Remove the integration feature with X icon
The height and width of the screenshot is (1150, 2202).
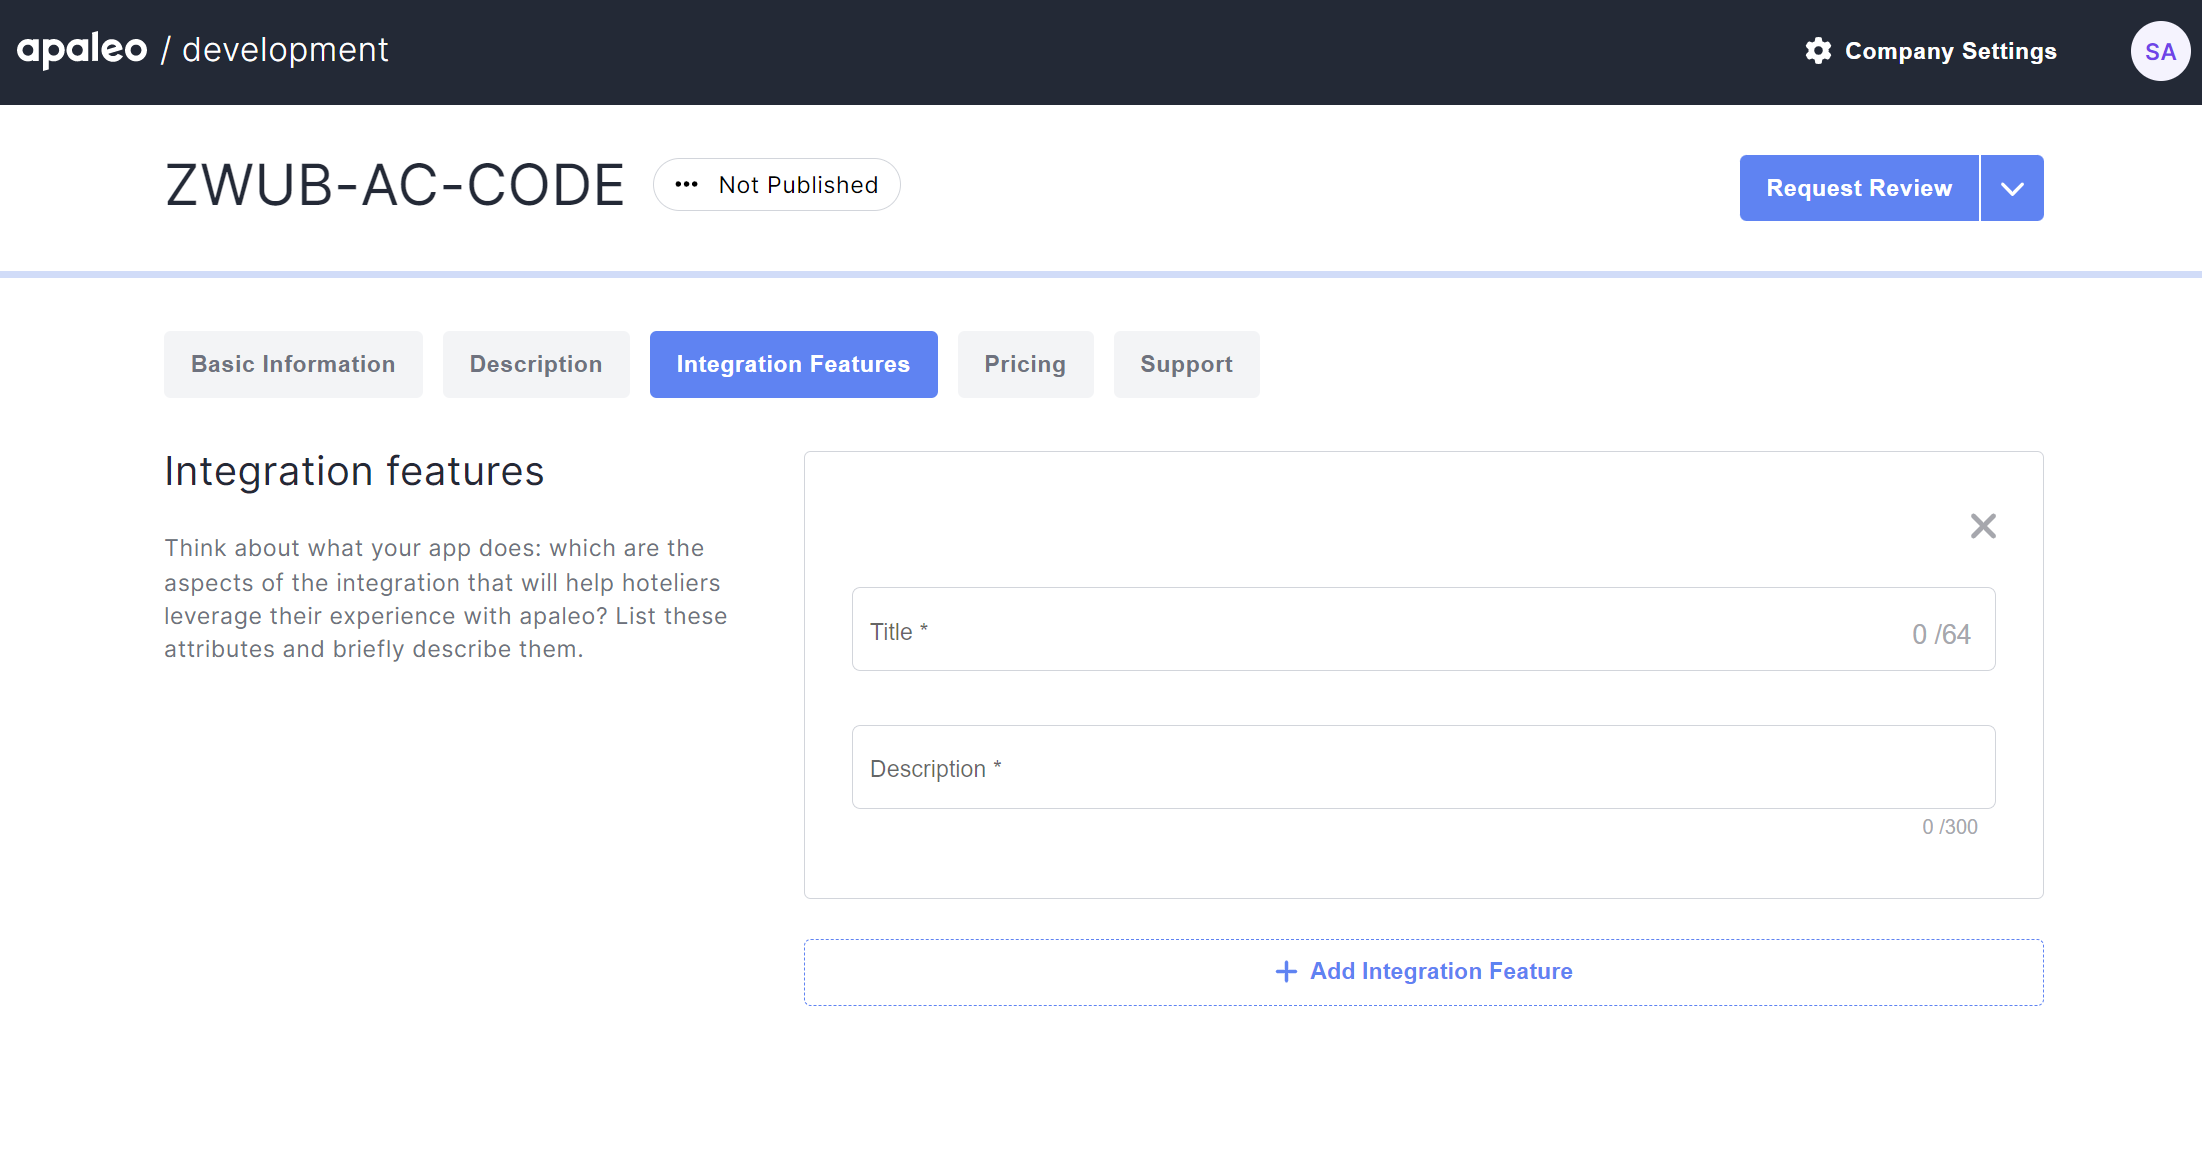pyautogui.click(x=1983, y=526)
